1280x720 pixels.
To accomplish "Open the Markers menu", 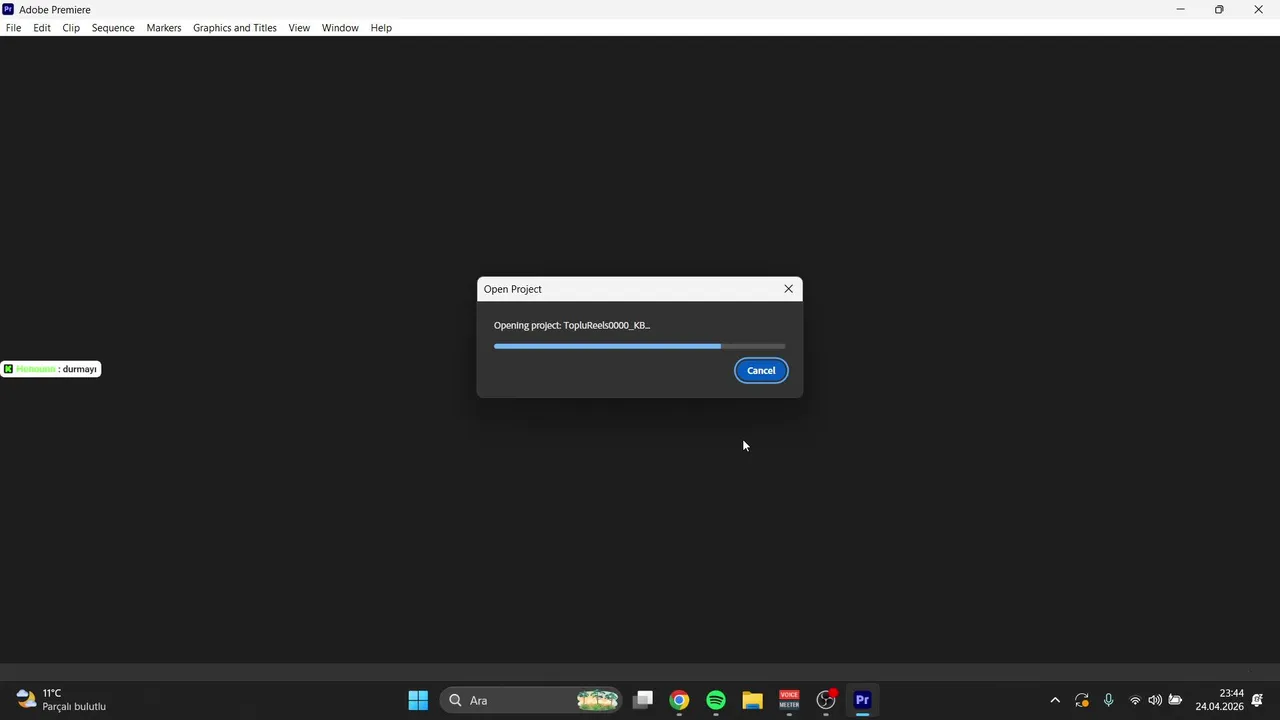I will (164, 28).
